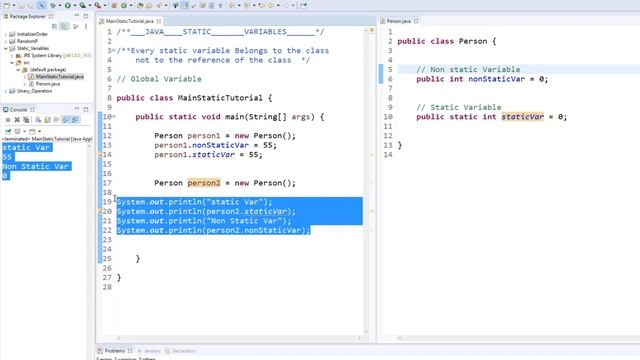This screenshot has width=640, height=360.
Task: Collapse the src folder node
Action: pos(12,62)
